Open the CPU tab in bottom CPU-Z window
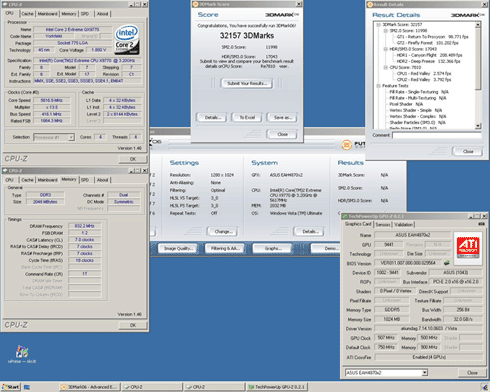490x392 pixels. coord(9,180)
